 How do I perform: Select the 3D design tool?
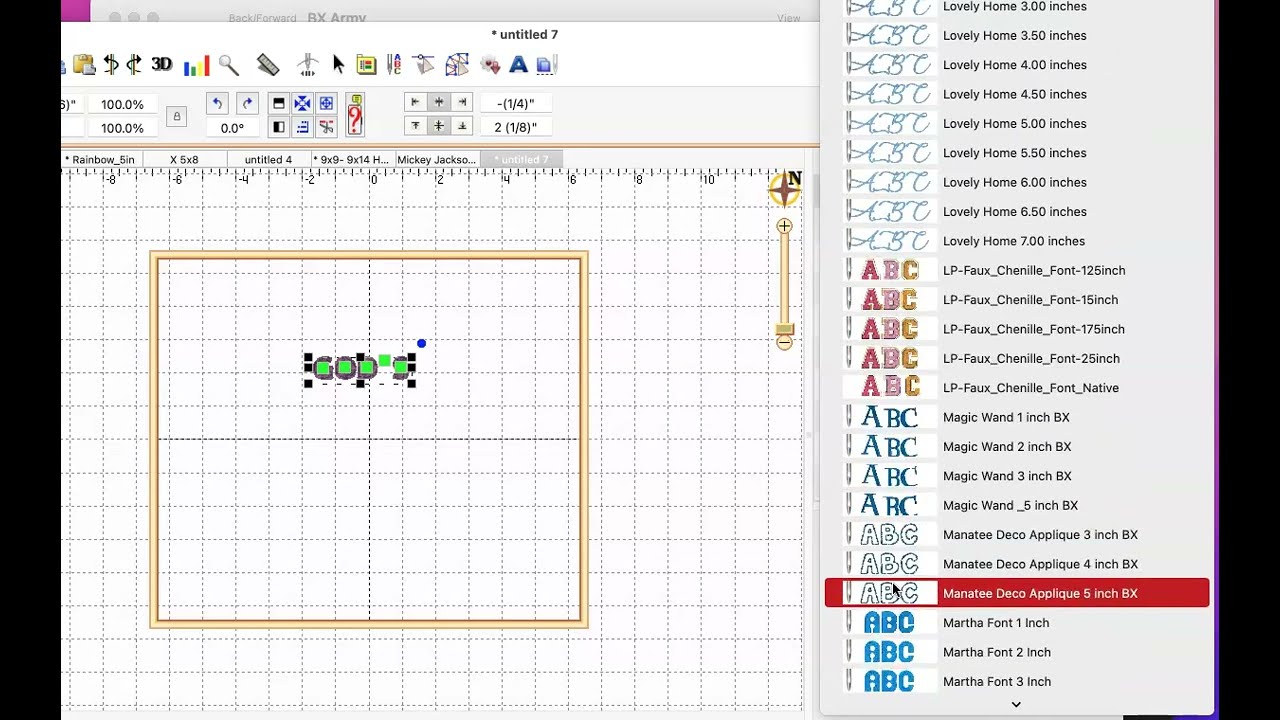161,64
